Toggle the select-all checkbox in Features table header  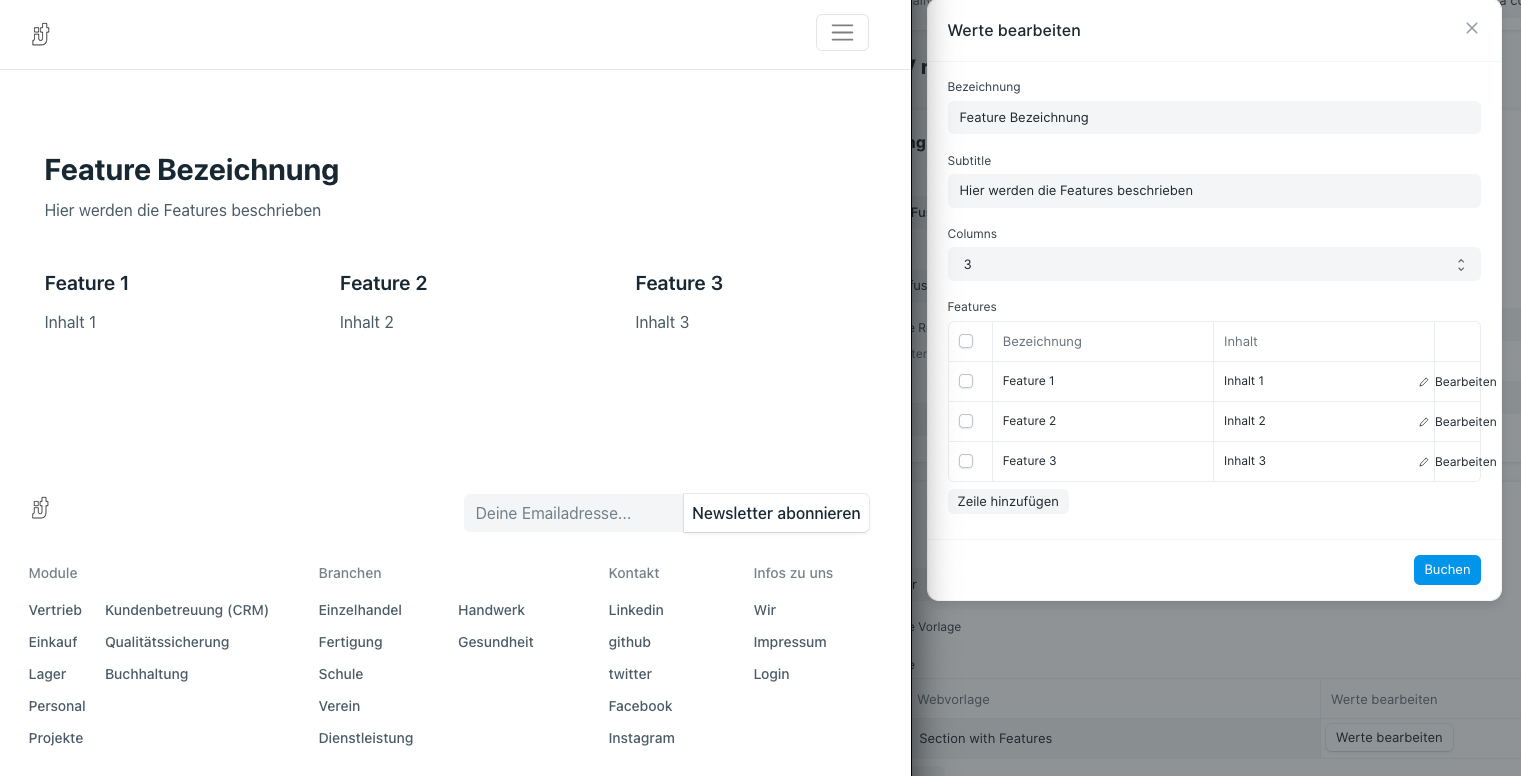pos(966,341)
